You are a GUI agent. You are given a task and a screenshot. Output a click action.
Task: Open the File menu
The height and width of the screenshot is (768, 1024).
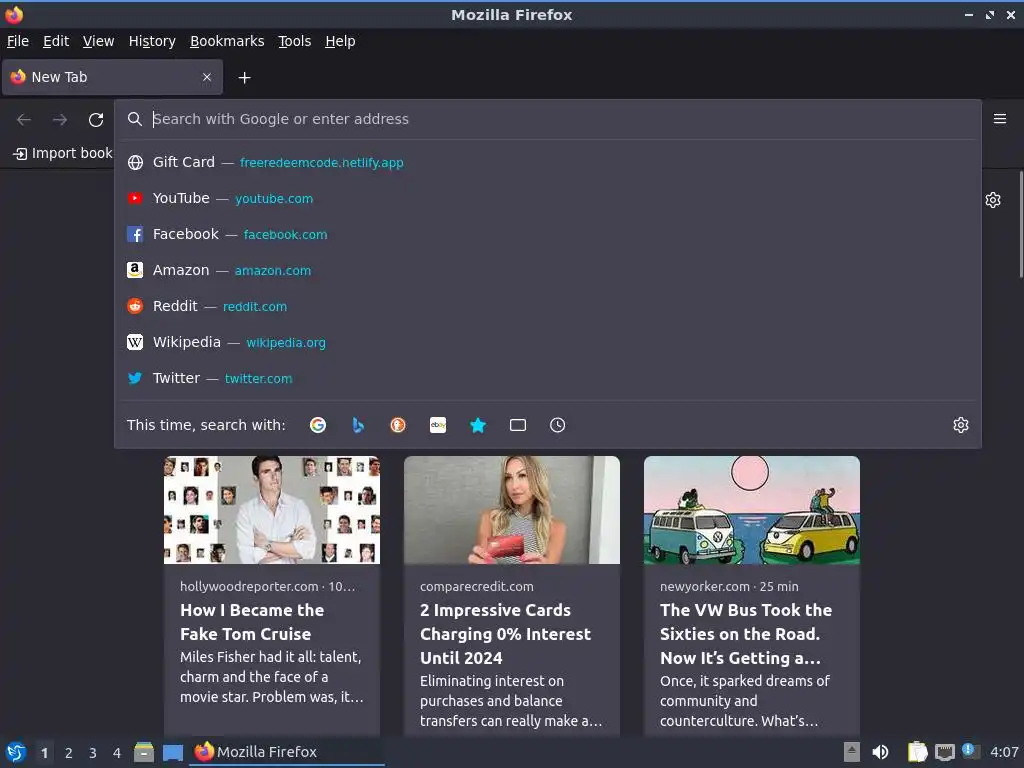click(x=18, y=41)
